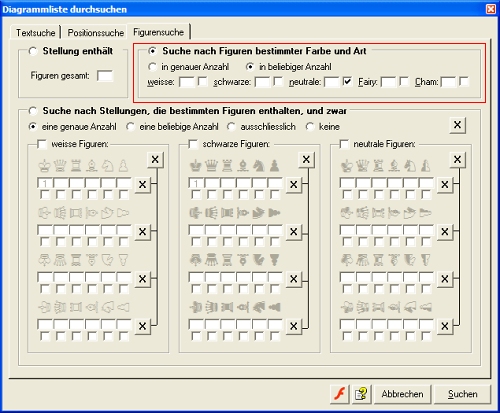Screen dimensions: 500x413
Task: Uncheck the neutrale checkbox
Action: click(347, 81)
